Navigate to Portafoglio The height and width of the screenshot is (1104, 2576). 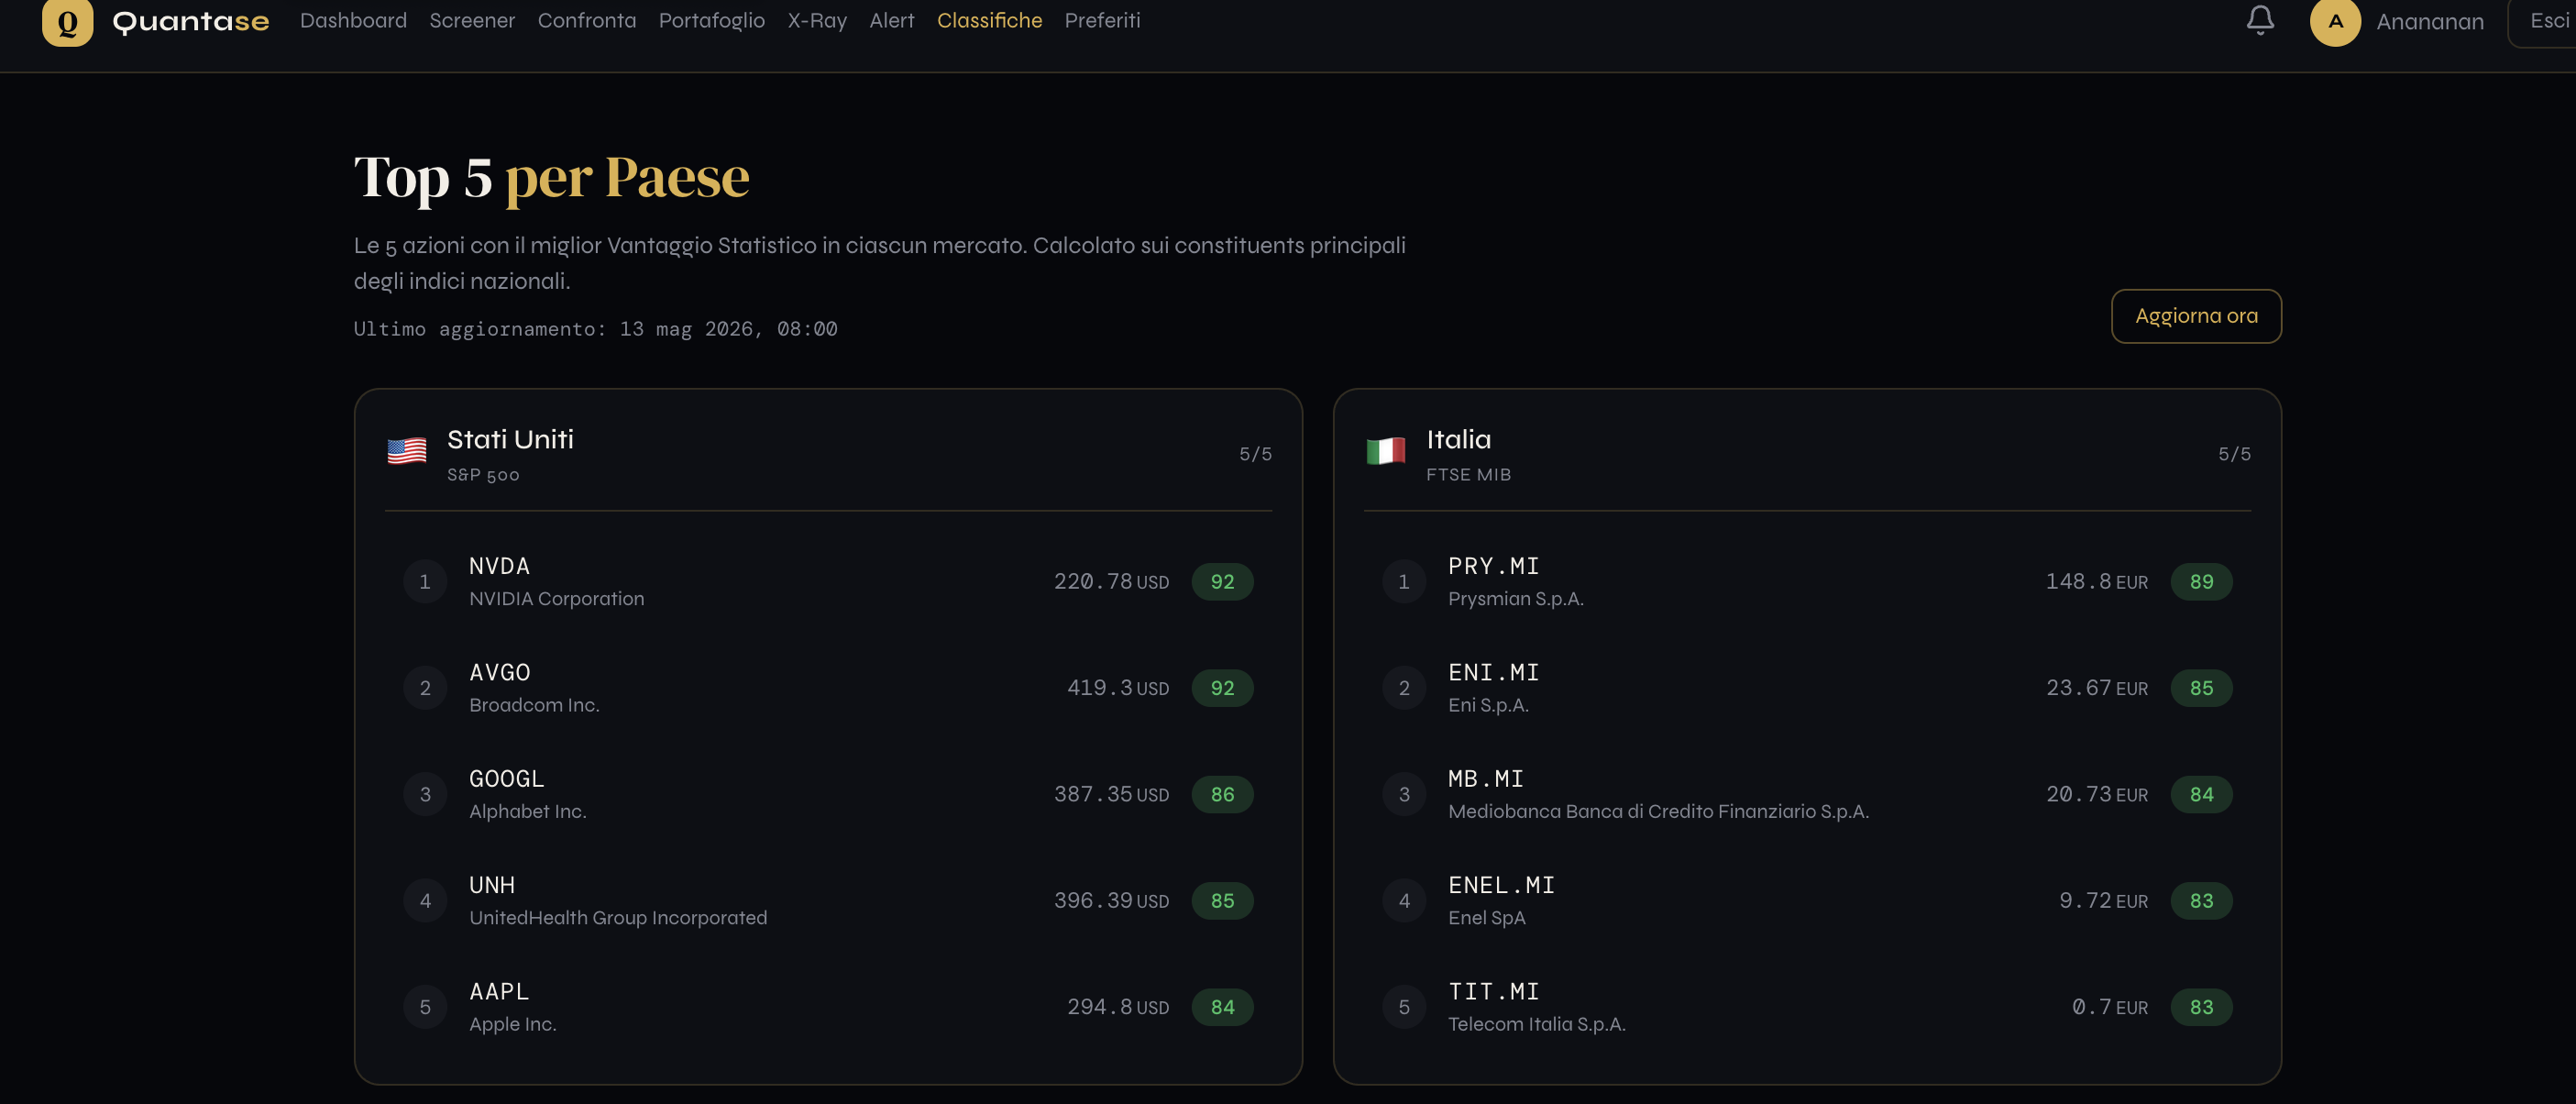point(712,21)
